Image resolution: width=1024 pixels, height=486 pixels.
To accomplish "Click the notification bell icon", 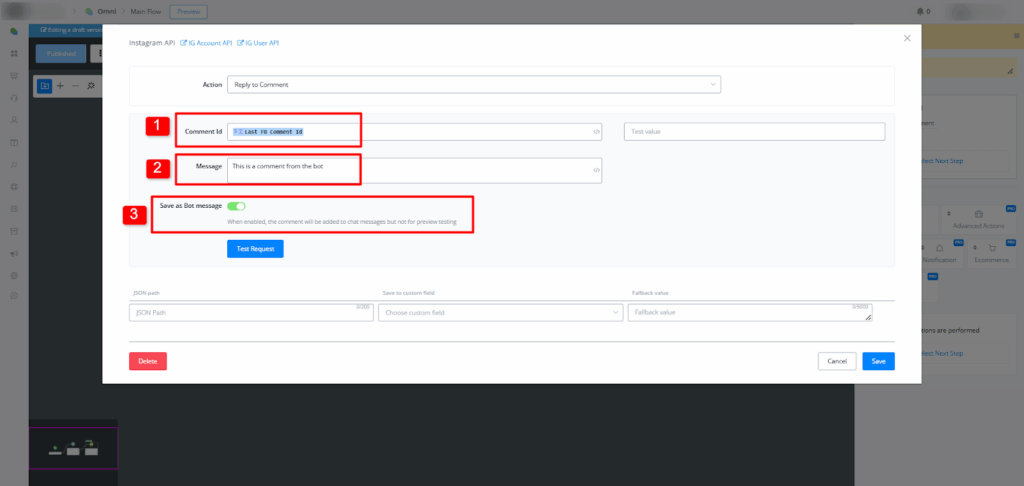I will pos(921,11).
